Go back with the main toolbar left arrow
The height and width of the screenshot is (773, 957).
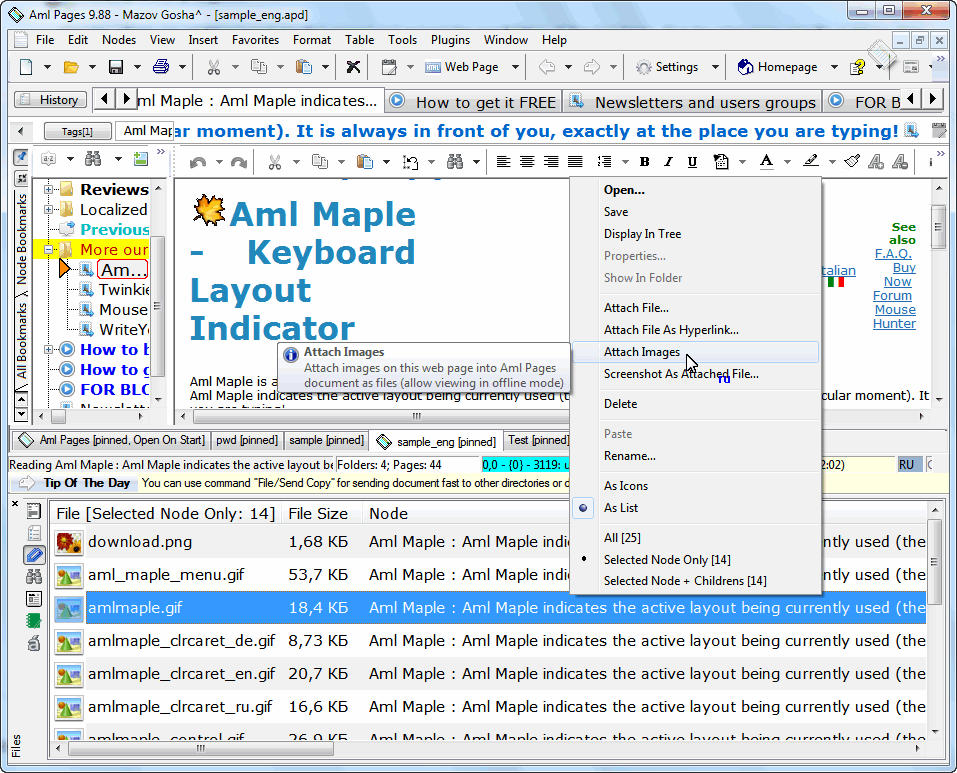click(x=547, y=67)
